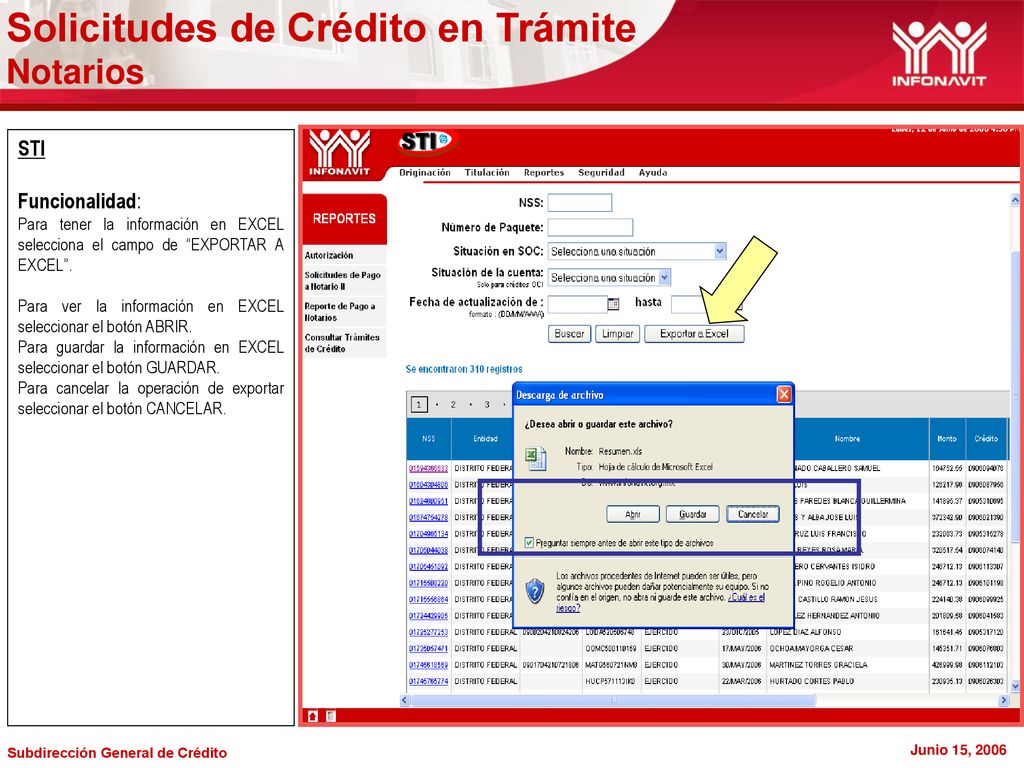Select Reporte de Pago a Notarios
The height and width of the screenshot is (768, 1024).
click(x=340, y=312)
